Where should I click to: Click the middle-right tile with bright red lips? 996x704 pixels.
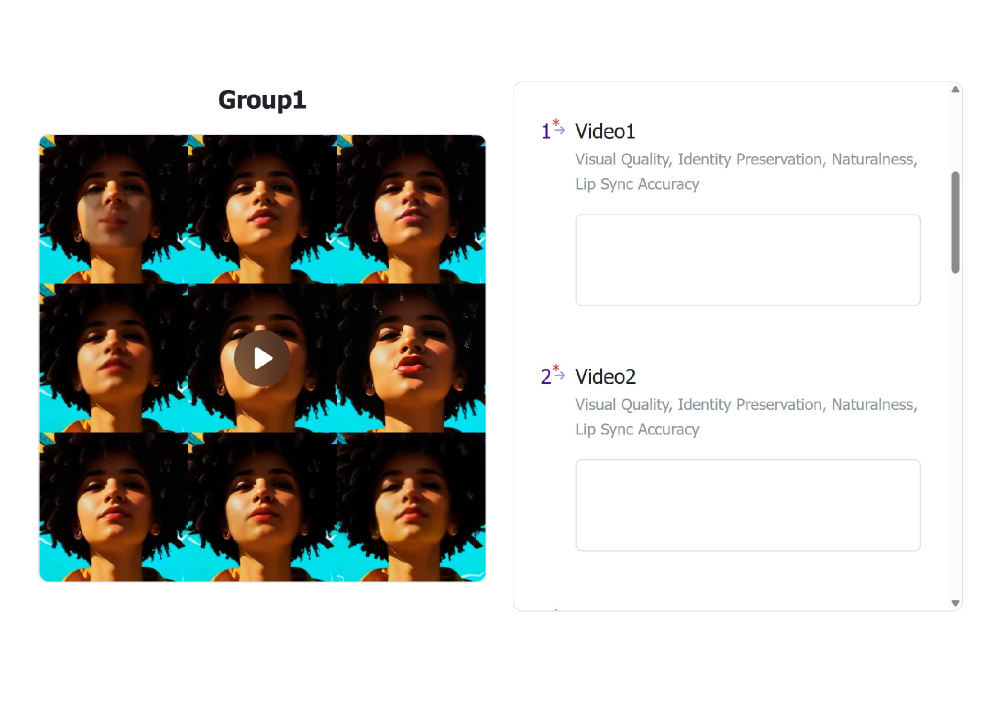point(411,358)
